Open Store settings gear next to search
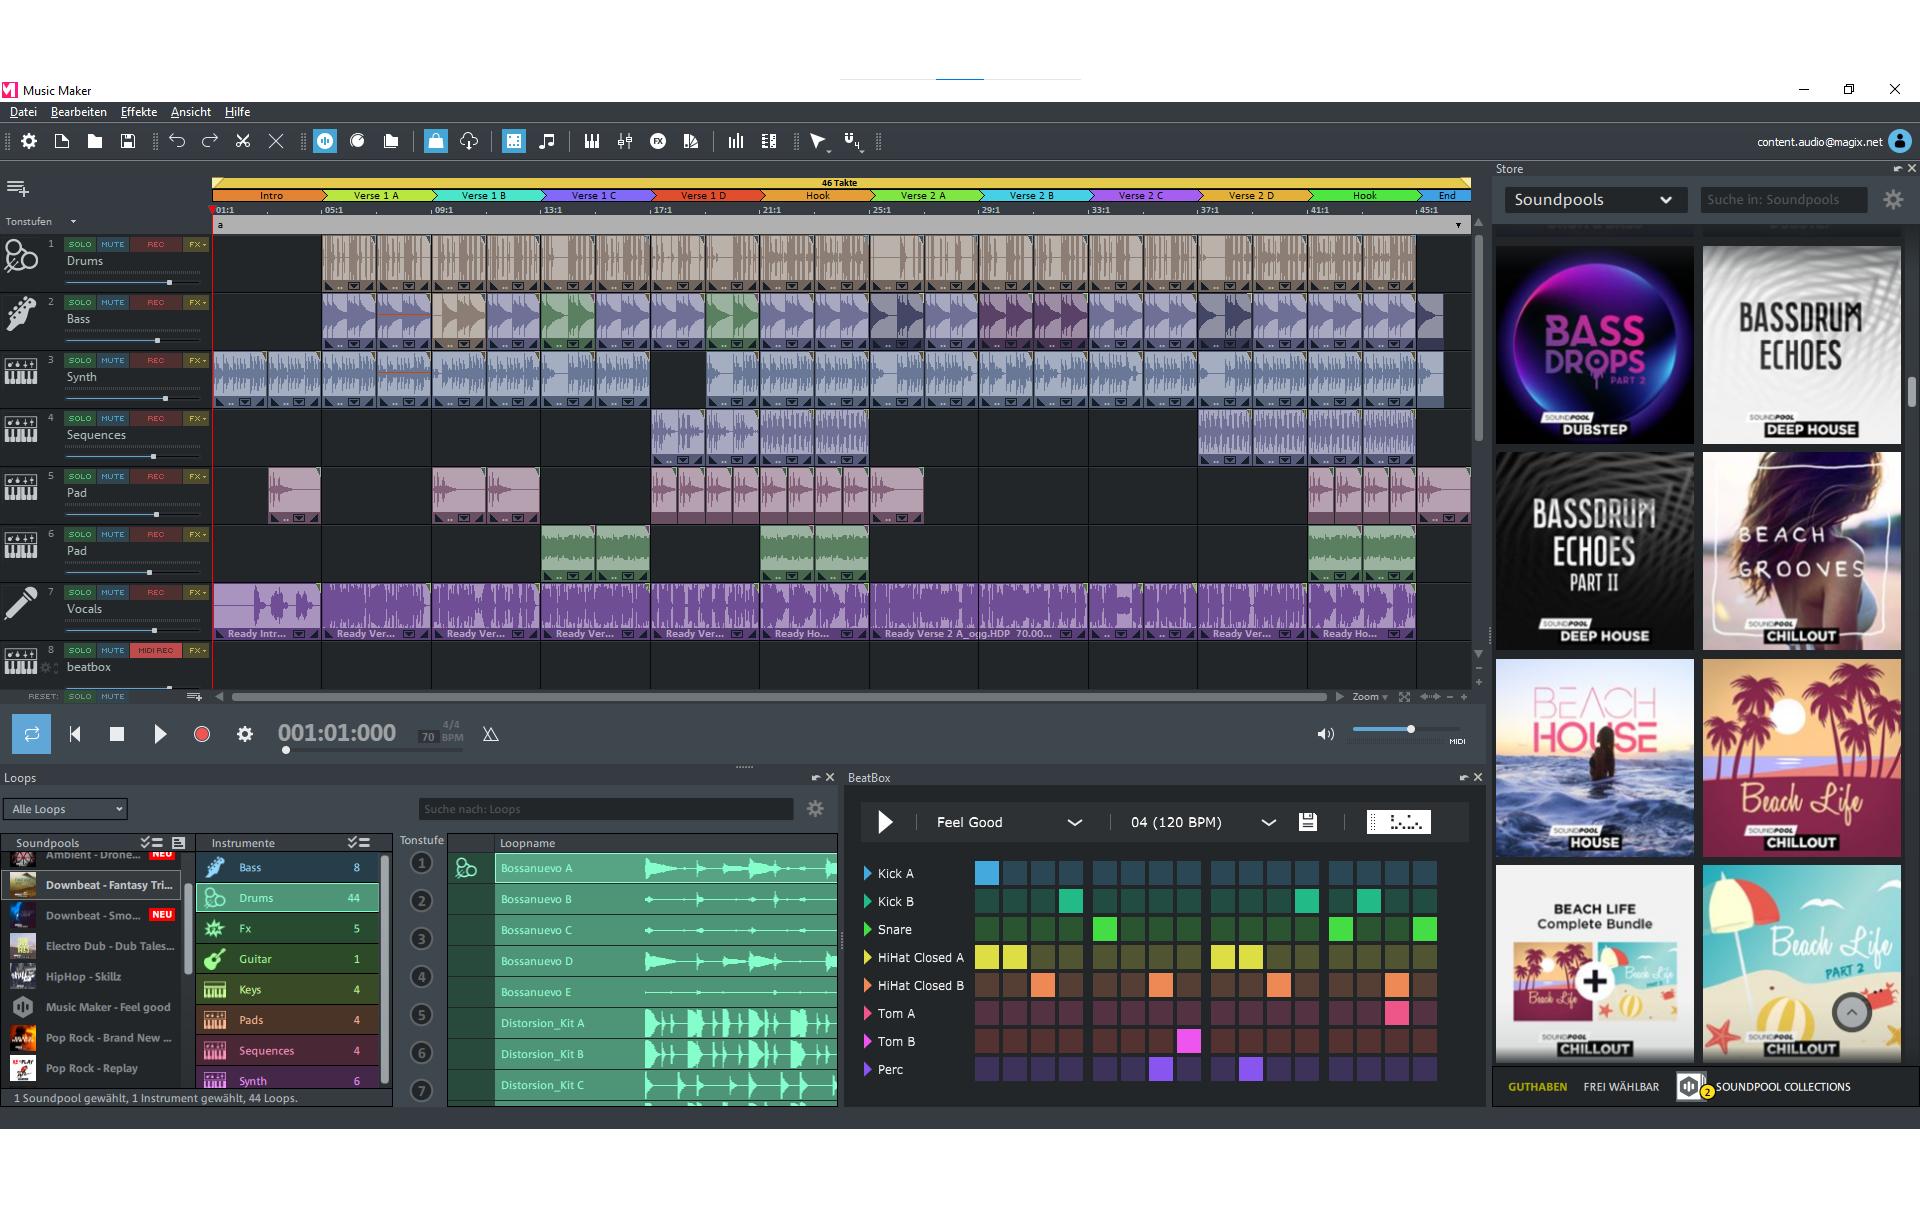The height and width of the screenshot is (1208, 1920). tap(1893, 200)
